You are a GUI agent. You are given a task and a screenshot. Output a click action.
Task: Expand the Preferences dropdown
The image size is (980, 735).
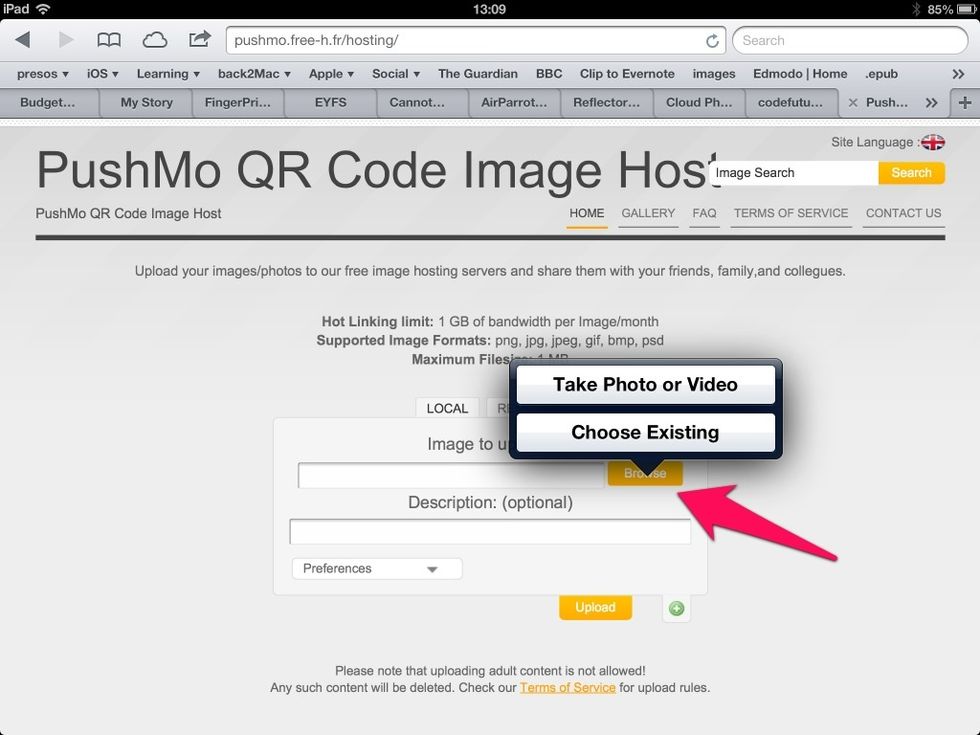pos(377,569)
